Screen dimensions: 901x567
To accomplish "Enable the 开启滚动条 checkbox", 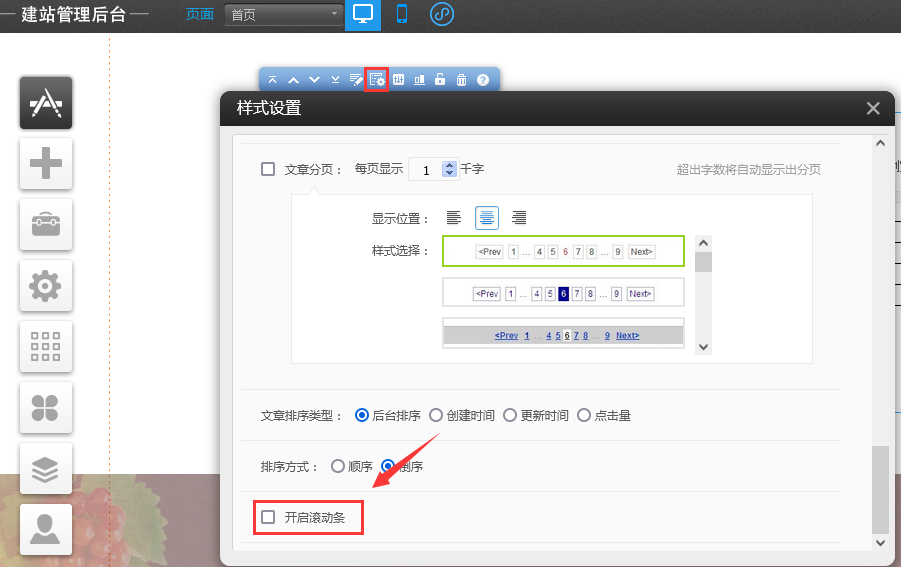I will (268, 517).
